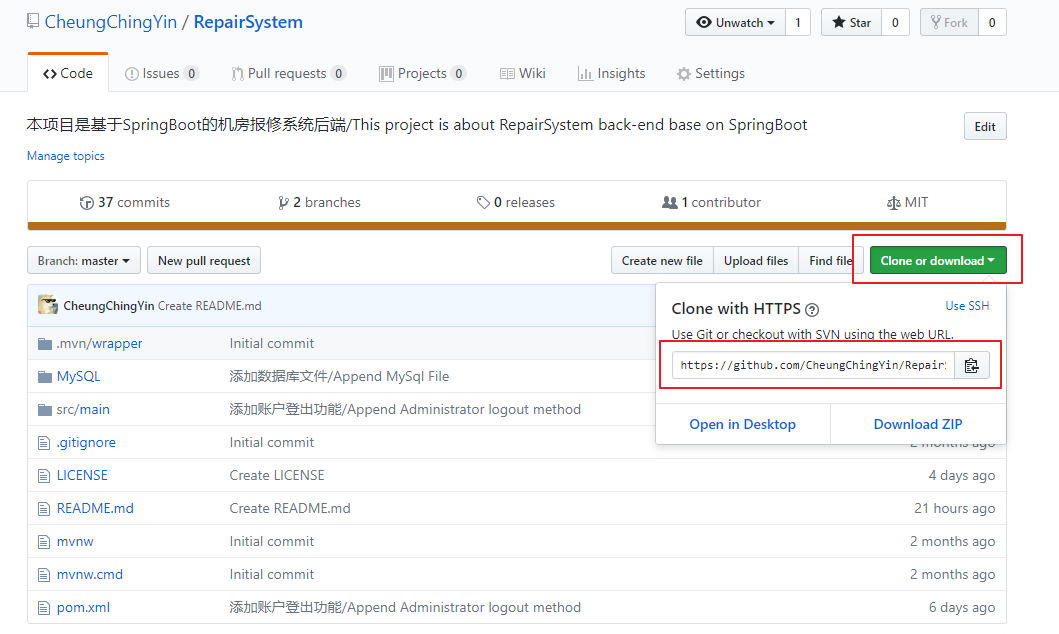Toggle Clone or download dropdown
Screen dimensions: 1059x634
tap(938, 261)
